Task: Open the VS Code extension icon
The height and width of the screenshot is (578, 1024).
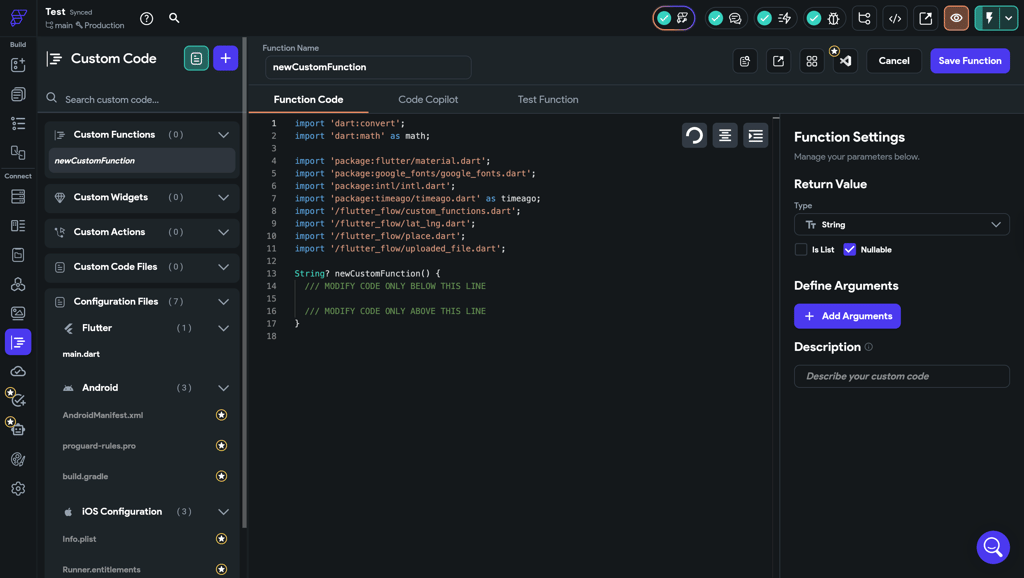Action: [x=845, y=61]
